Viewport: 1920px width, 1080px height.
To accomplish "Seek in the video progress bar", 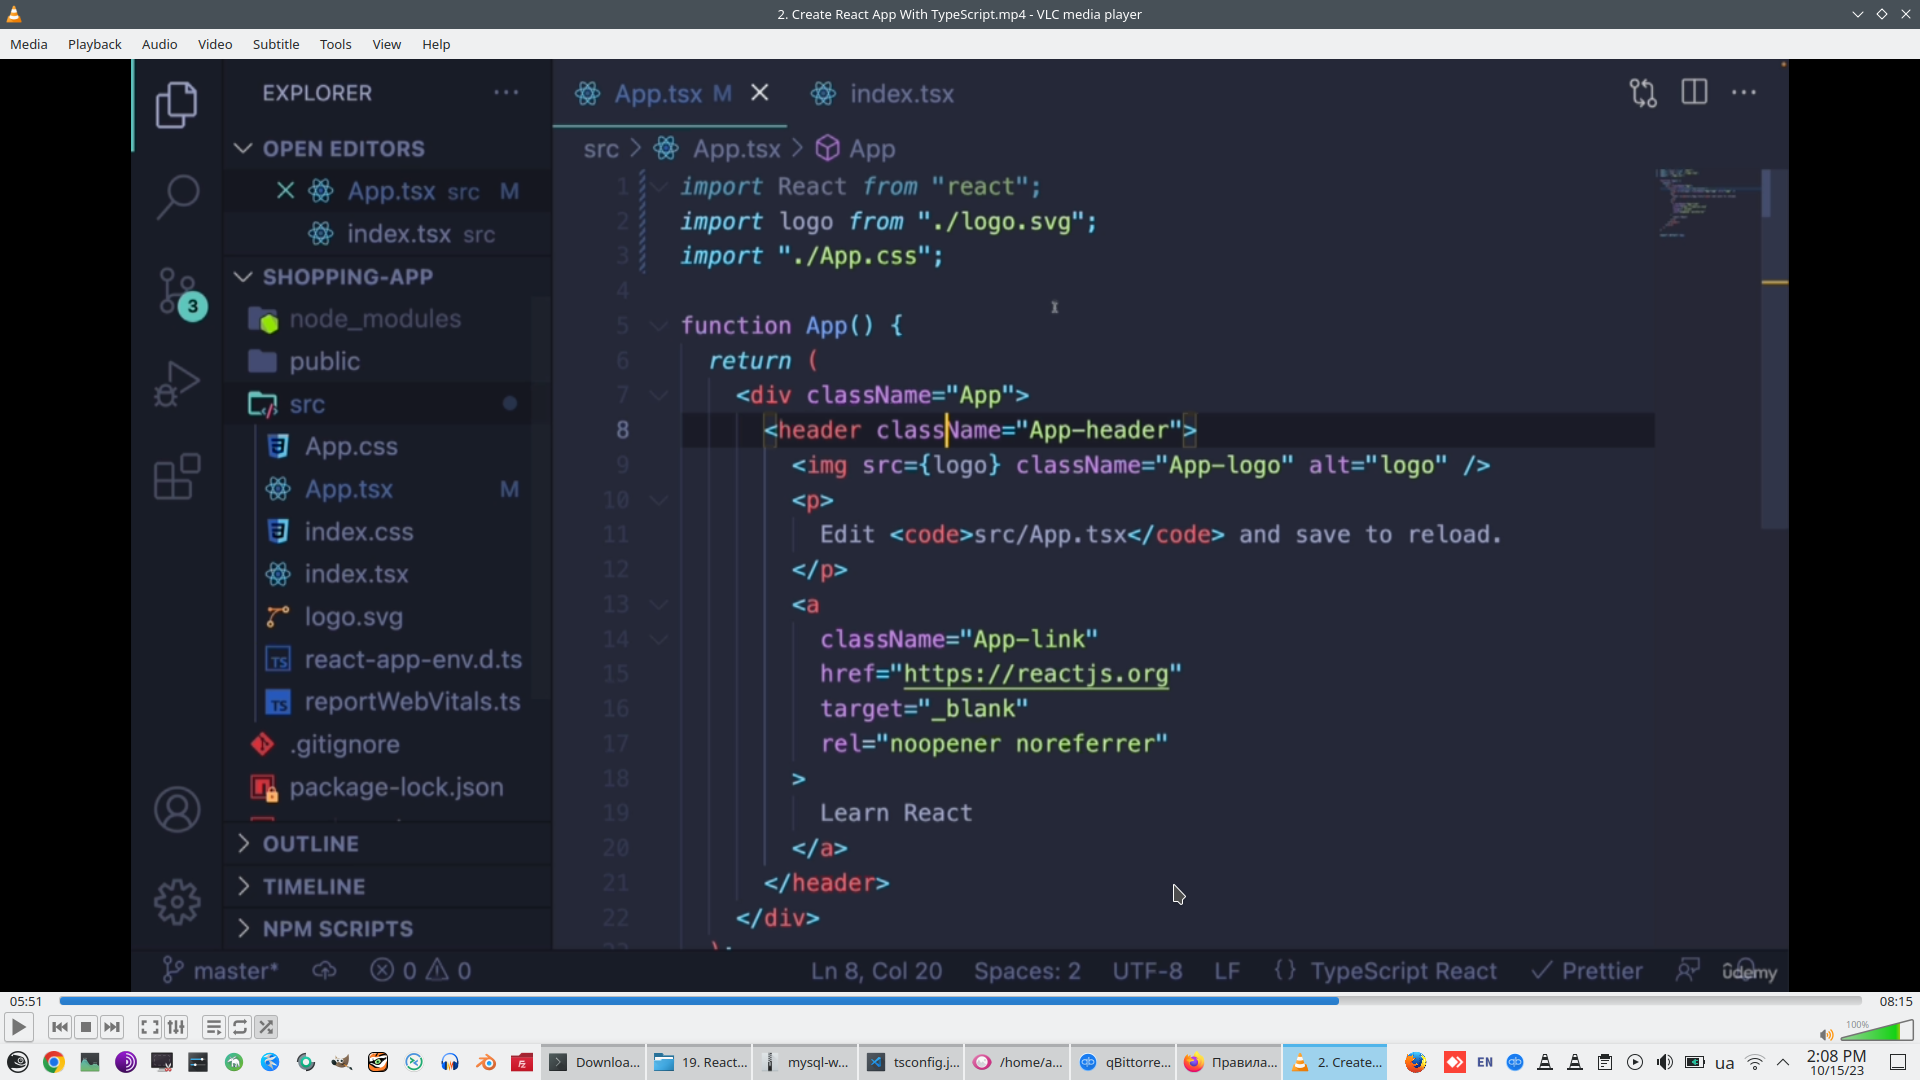I will tap(960, 1001).
